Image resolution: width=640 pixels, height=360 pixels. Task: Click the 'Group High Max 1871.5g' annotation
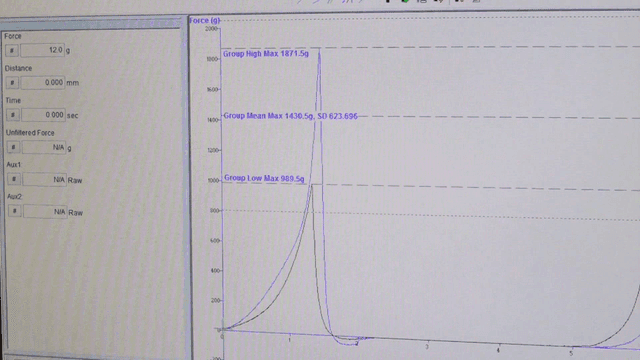click(x=266, y=53)
